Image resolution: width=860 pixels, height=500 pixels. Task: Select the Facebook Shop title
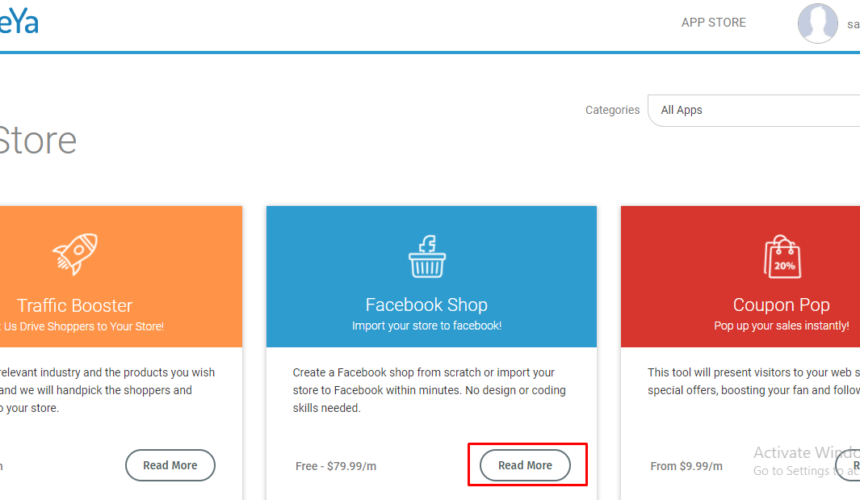click(426, 305)
